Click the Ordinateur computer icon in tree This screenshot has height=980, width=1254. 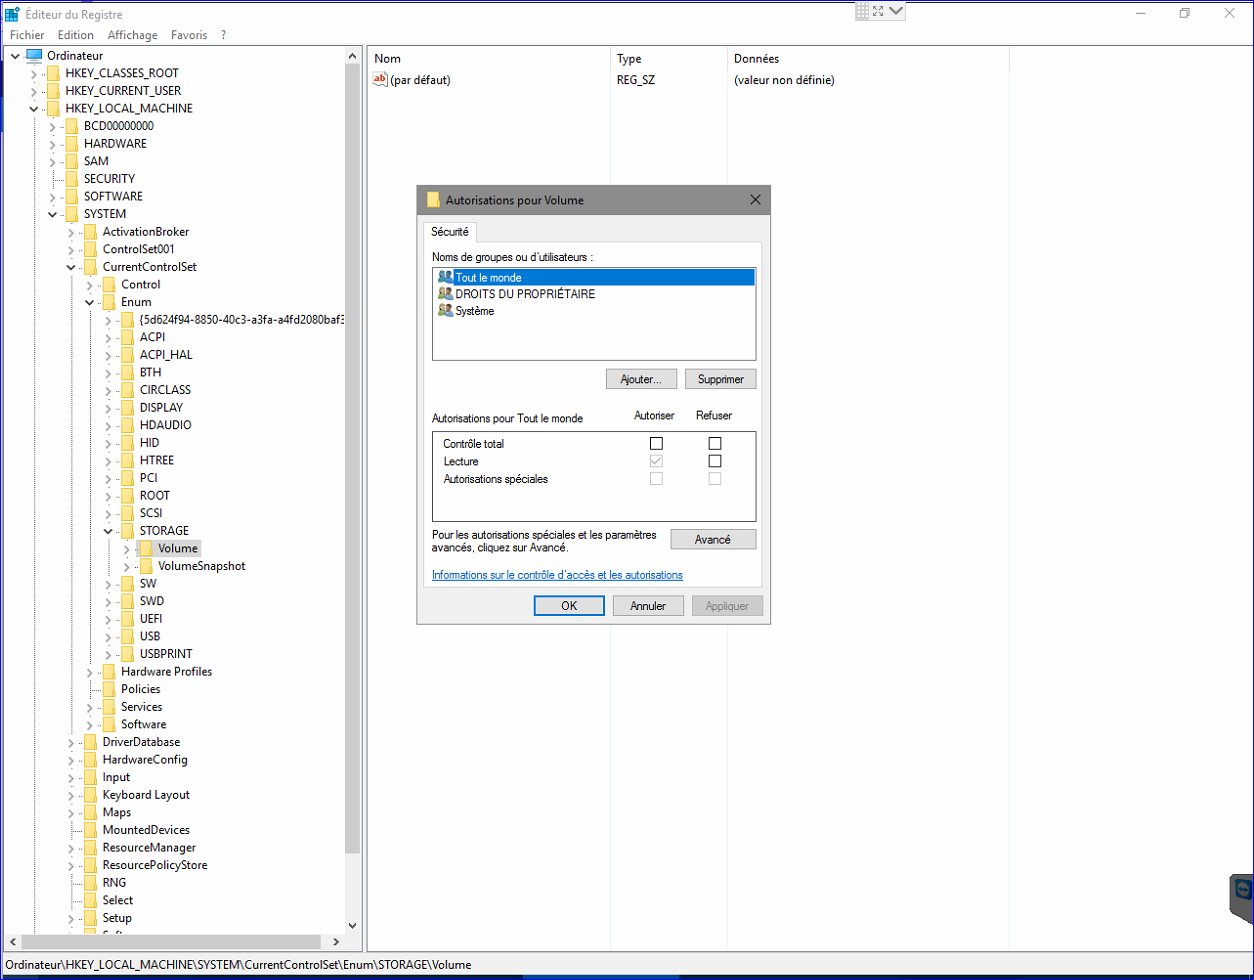point(34,56)
